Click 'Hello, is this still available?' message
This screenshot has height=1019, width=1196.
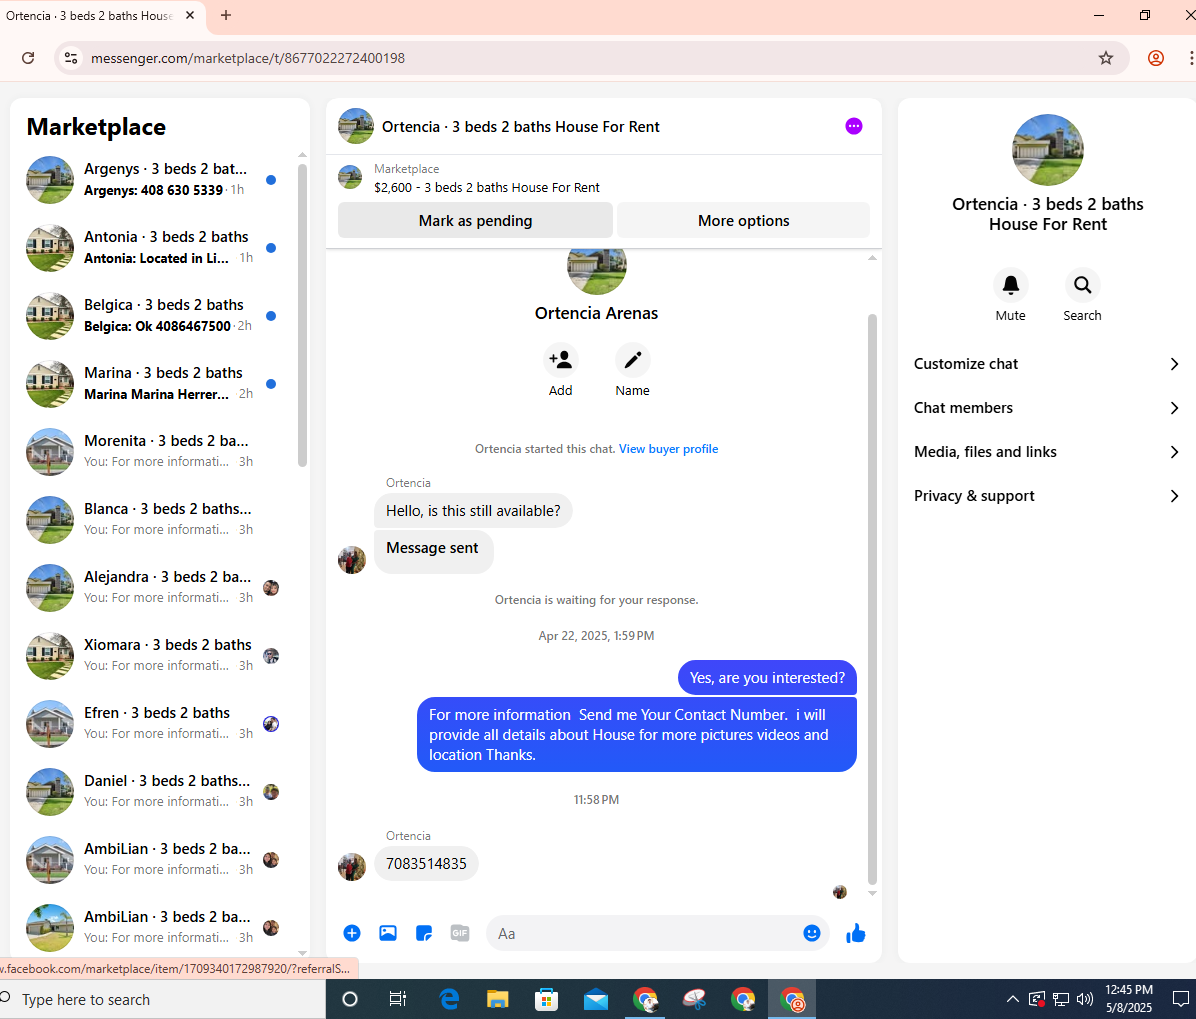473,510
